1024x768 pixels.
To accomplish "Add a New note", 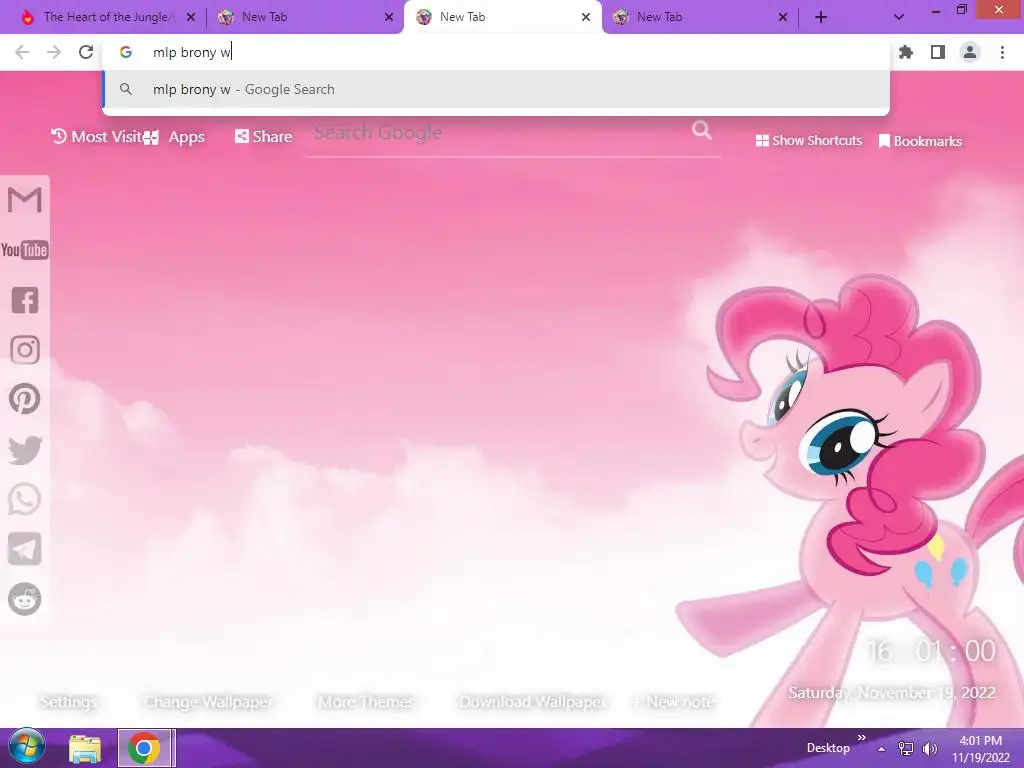I will tap(673, 702).
